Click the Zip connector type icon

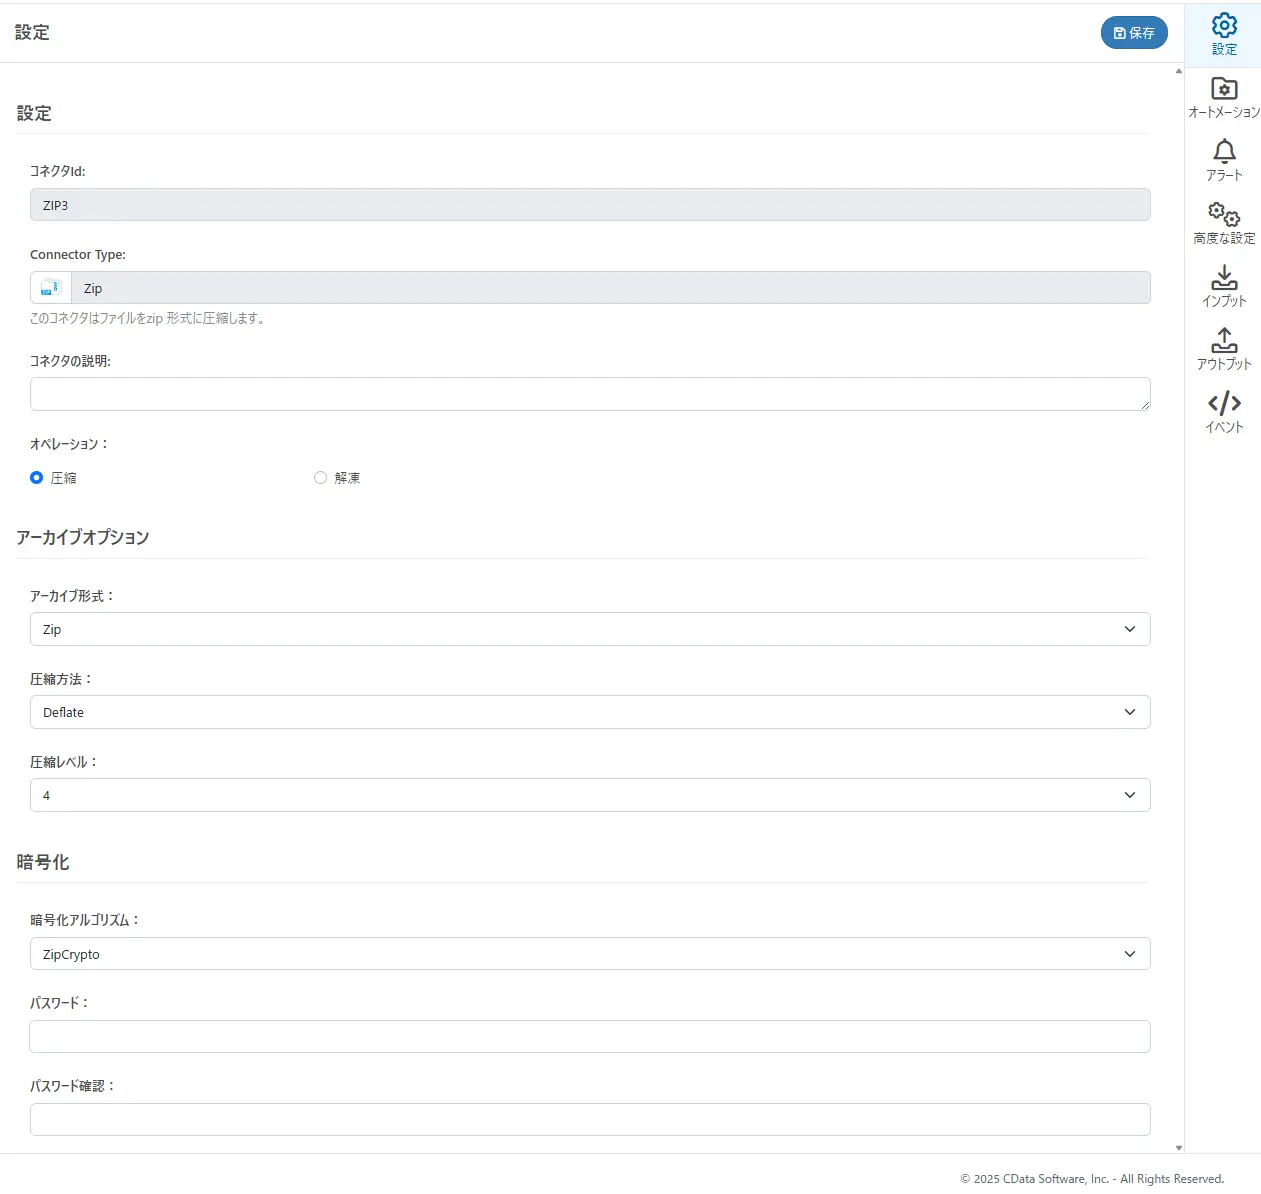pyautogui.click(x=51, y=288)
